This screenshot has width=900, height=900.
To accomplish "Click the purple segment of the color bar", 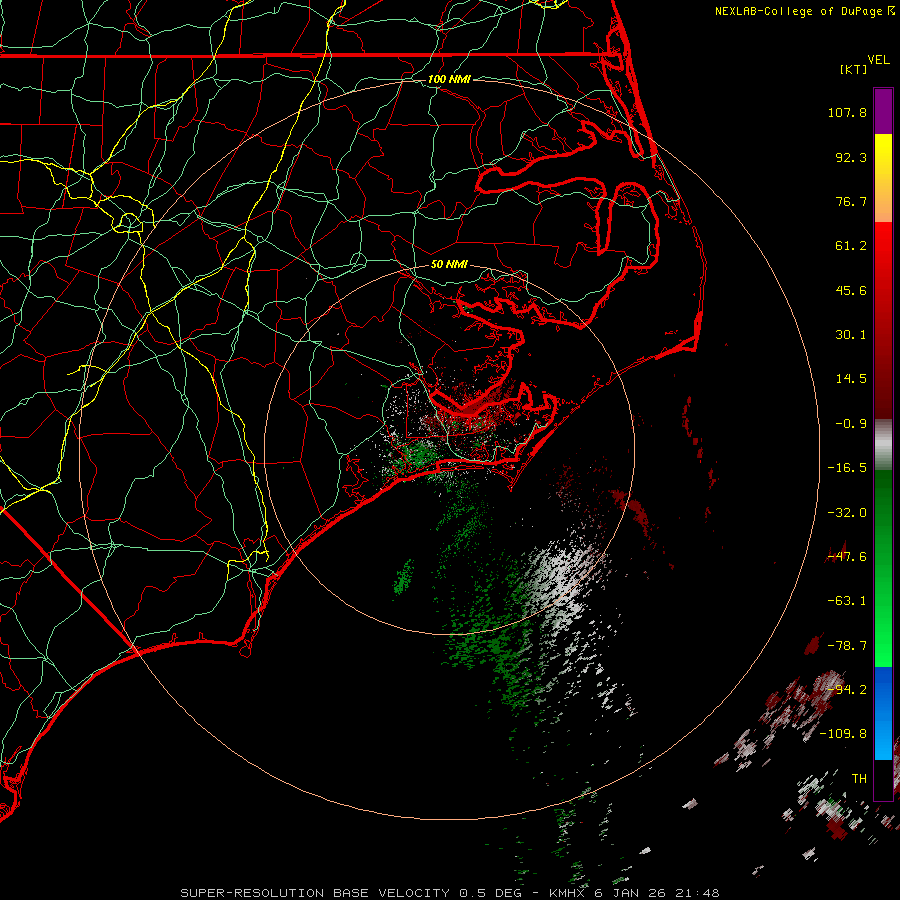I will (883, 111).
